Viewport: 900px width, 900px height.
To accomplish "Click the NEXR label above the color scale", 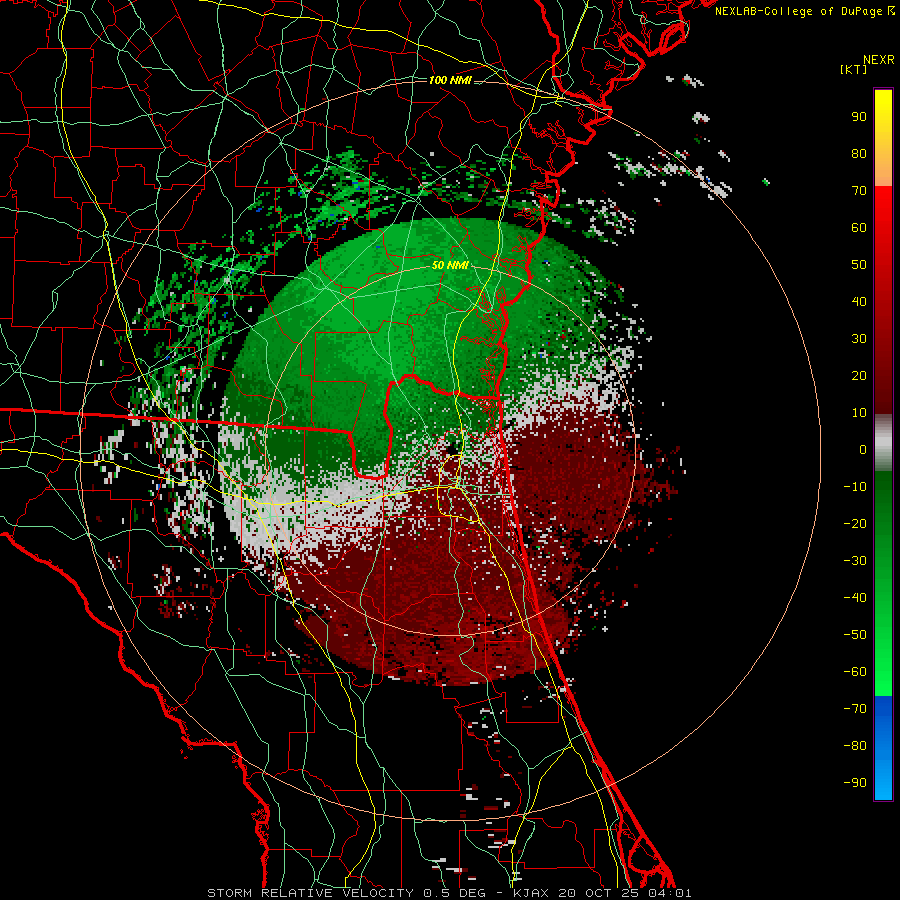I will click(878, 60).
